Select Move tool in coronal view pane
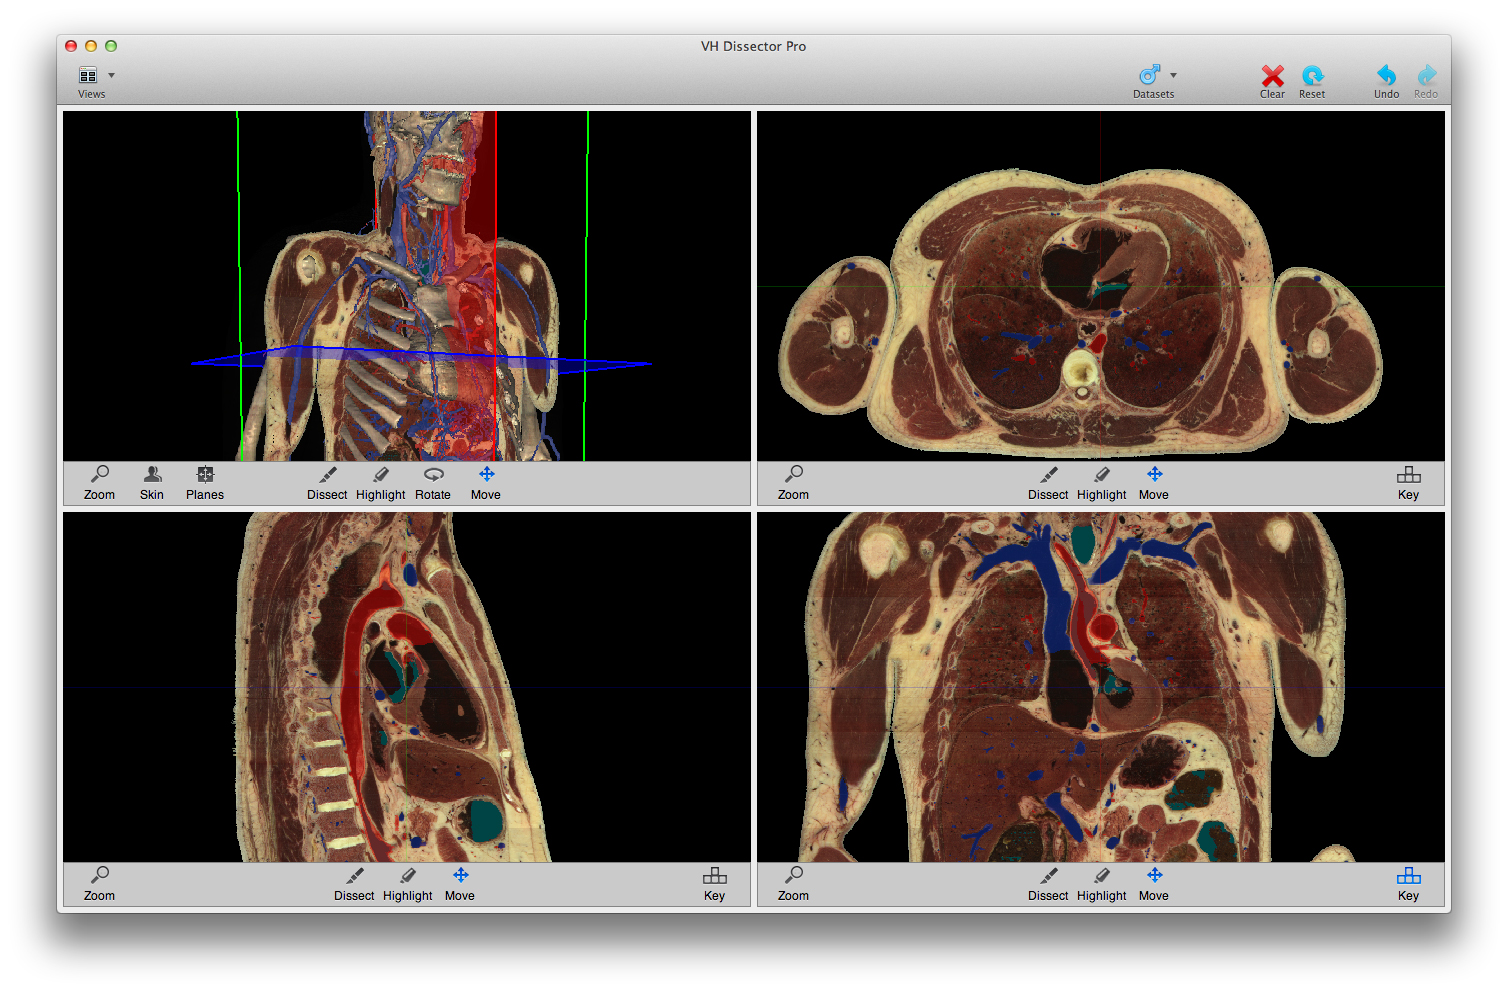1508x992 pixels. [1154, 883]
